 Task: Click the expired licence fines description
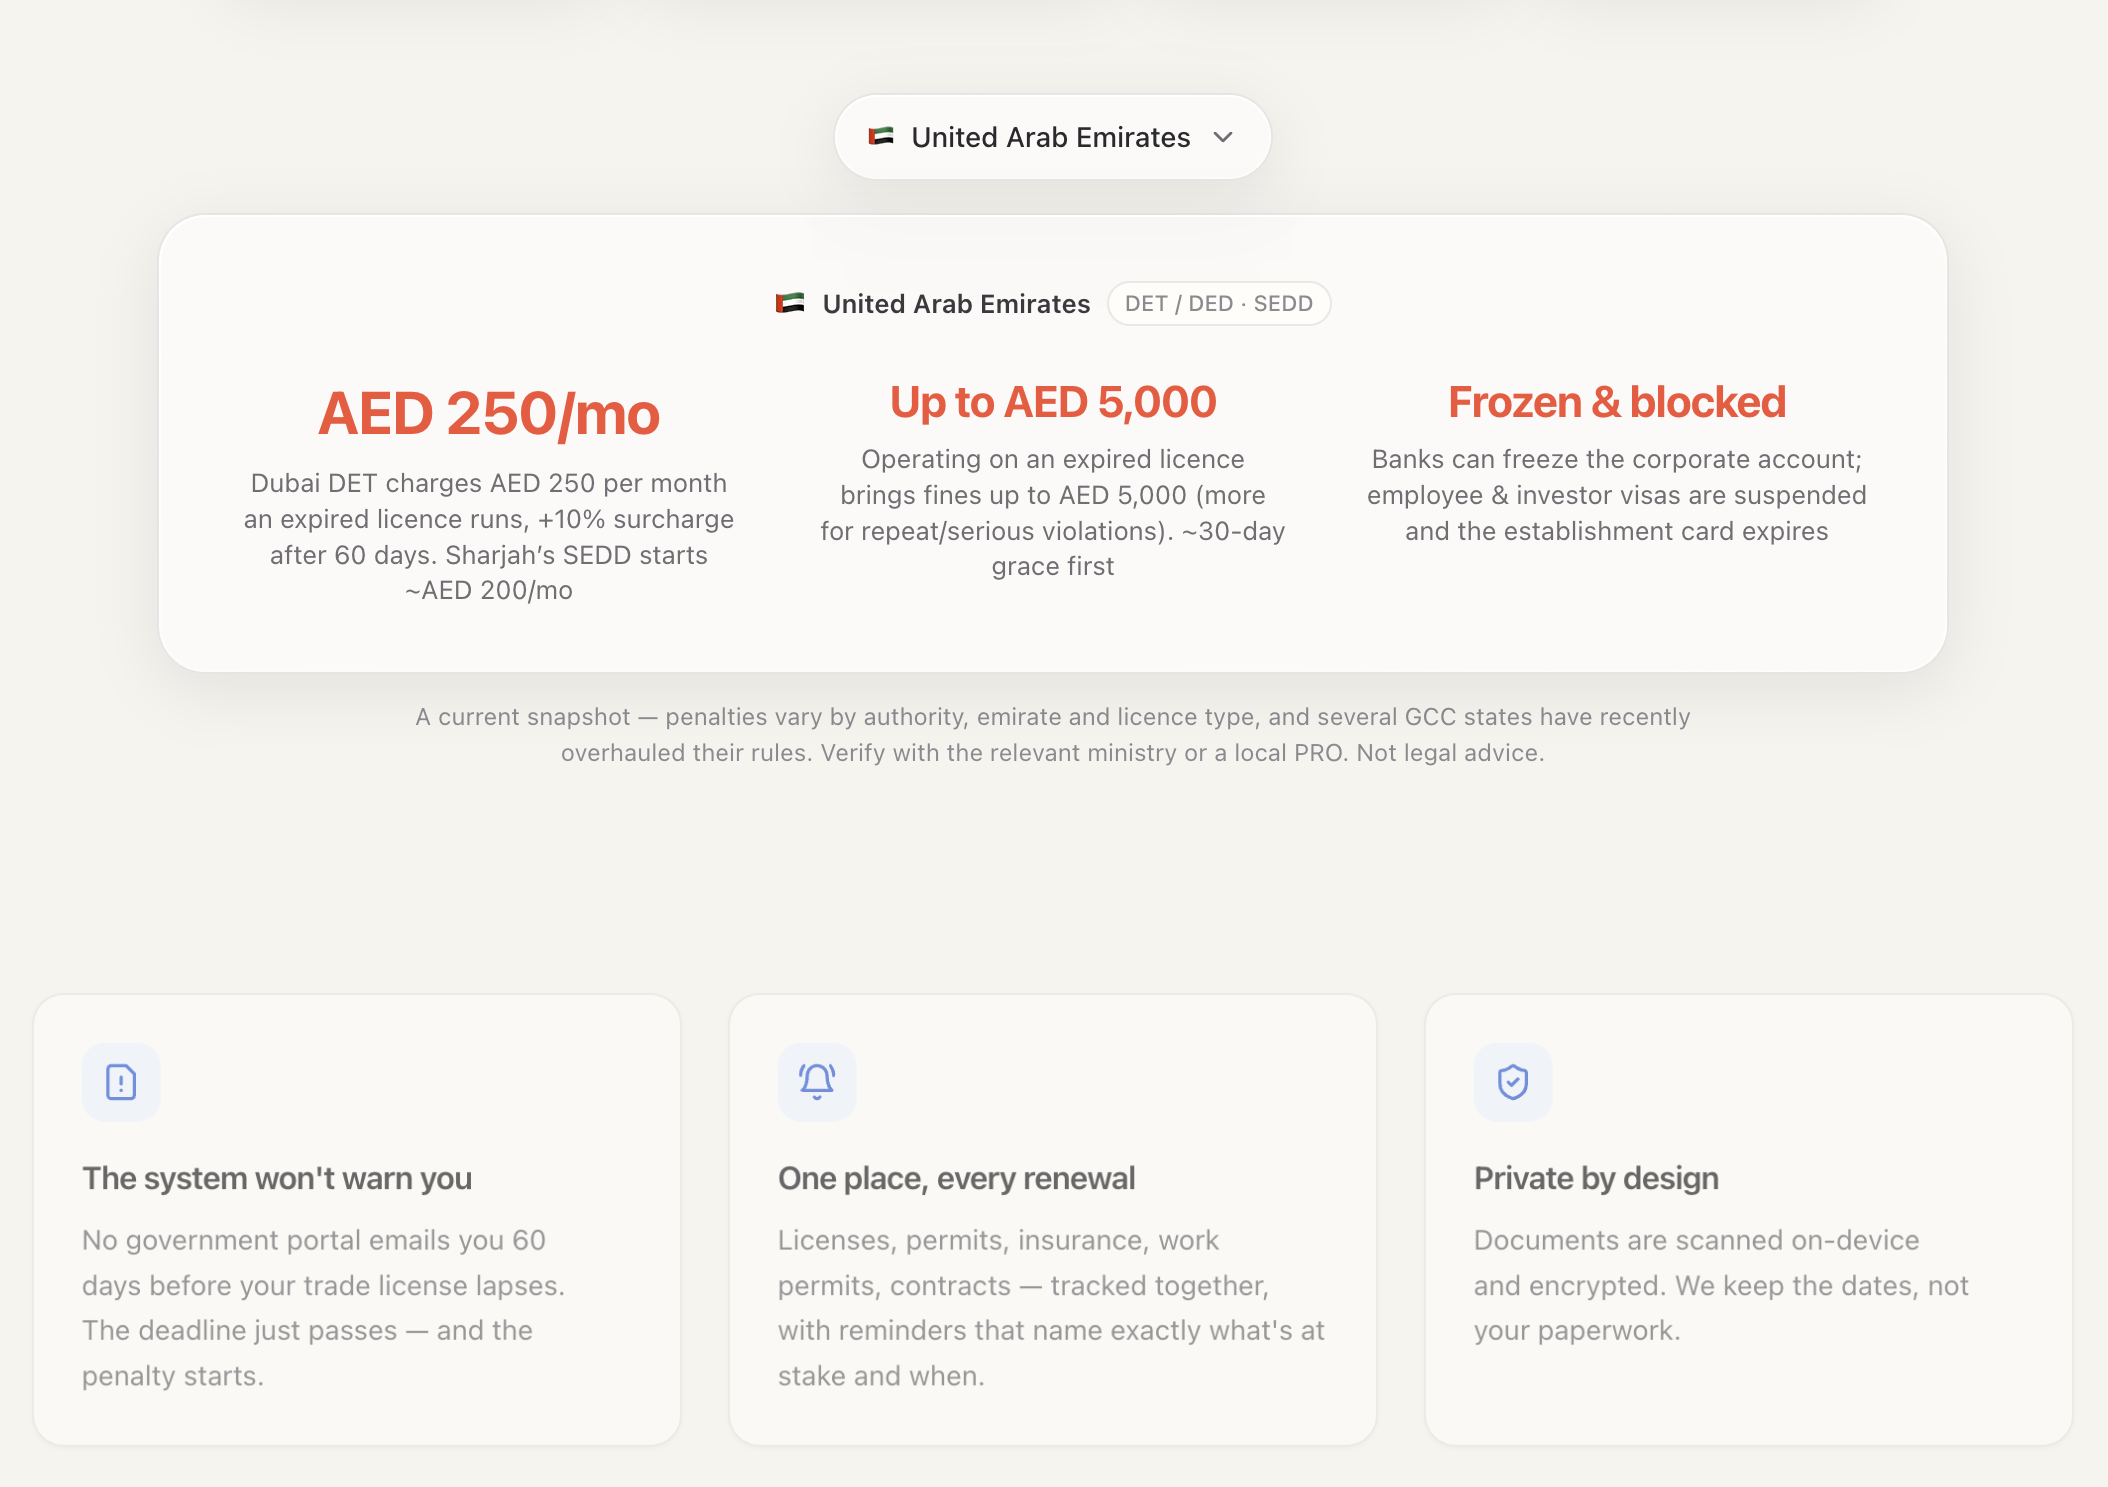(1053, 513)
